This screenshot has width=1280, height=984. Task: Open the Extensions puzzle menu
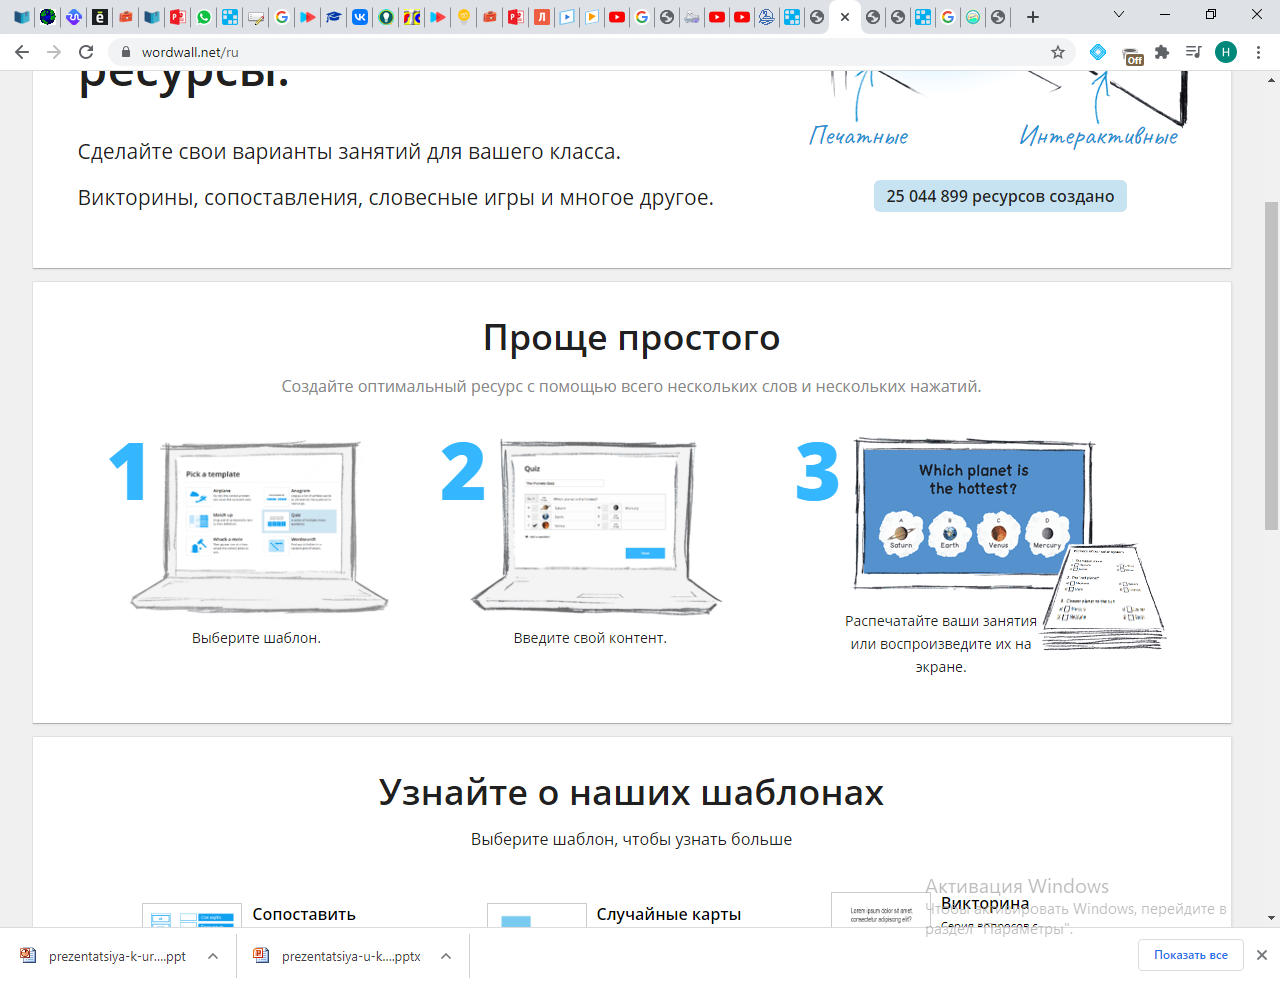pyautogui.click(x=1162, y=52)
